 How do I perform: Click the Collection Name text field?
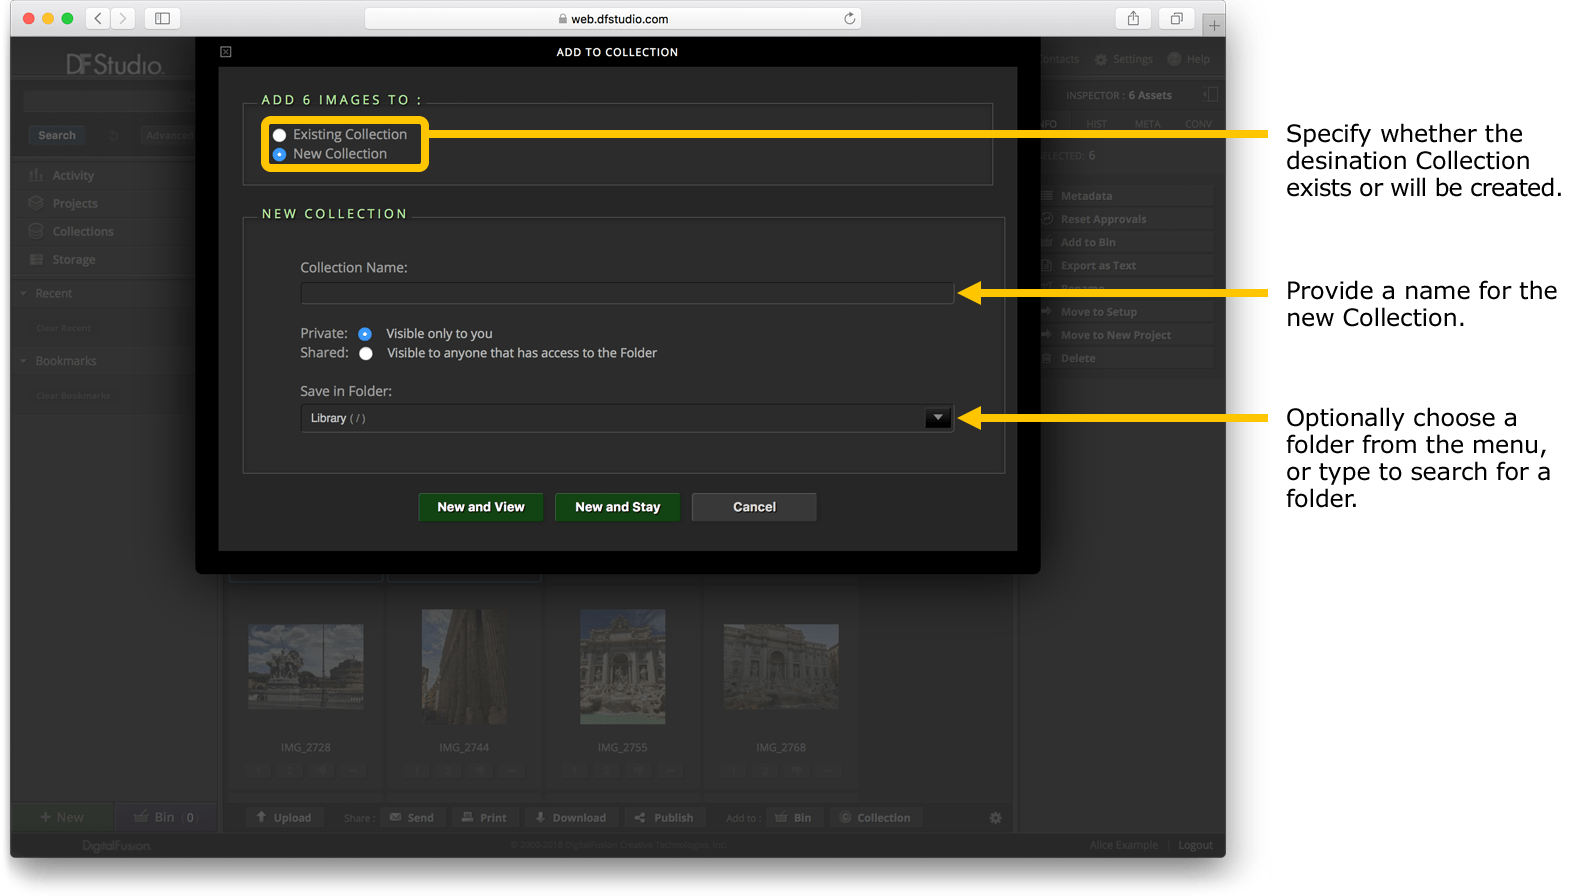626,293
